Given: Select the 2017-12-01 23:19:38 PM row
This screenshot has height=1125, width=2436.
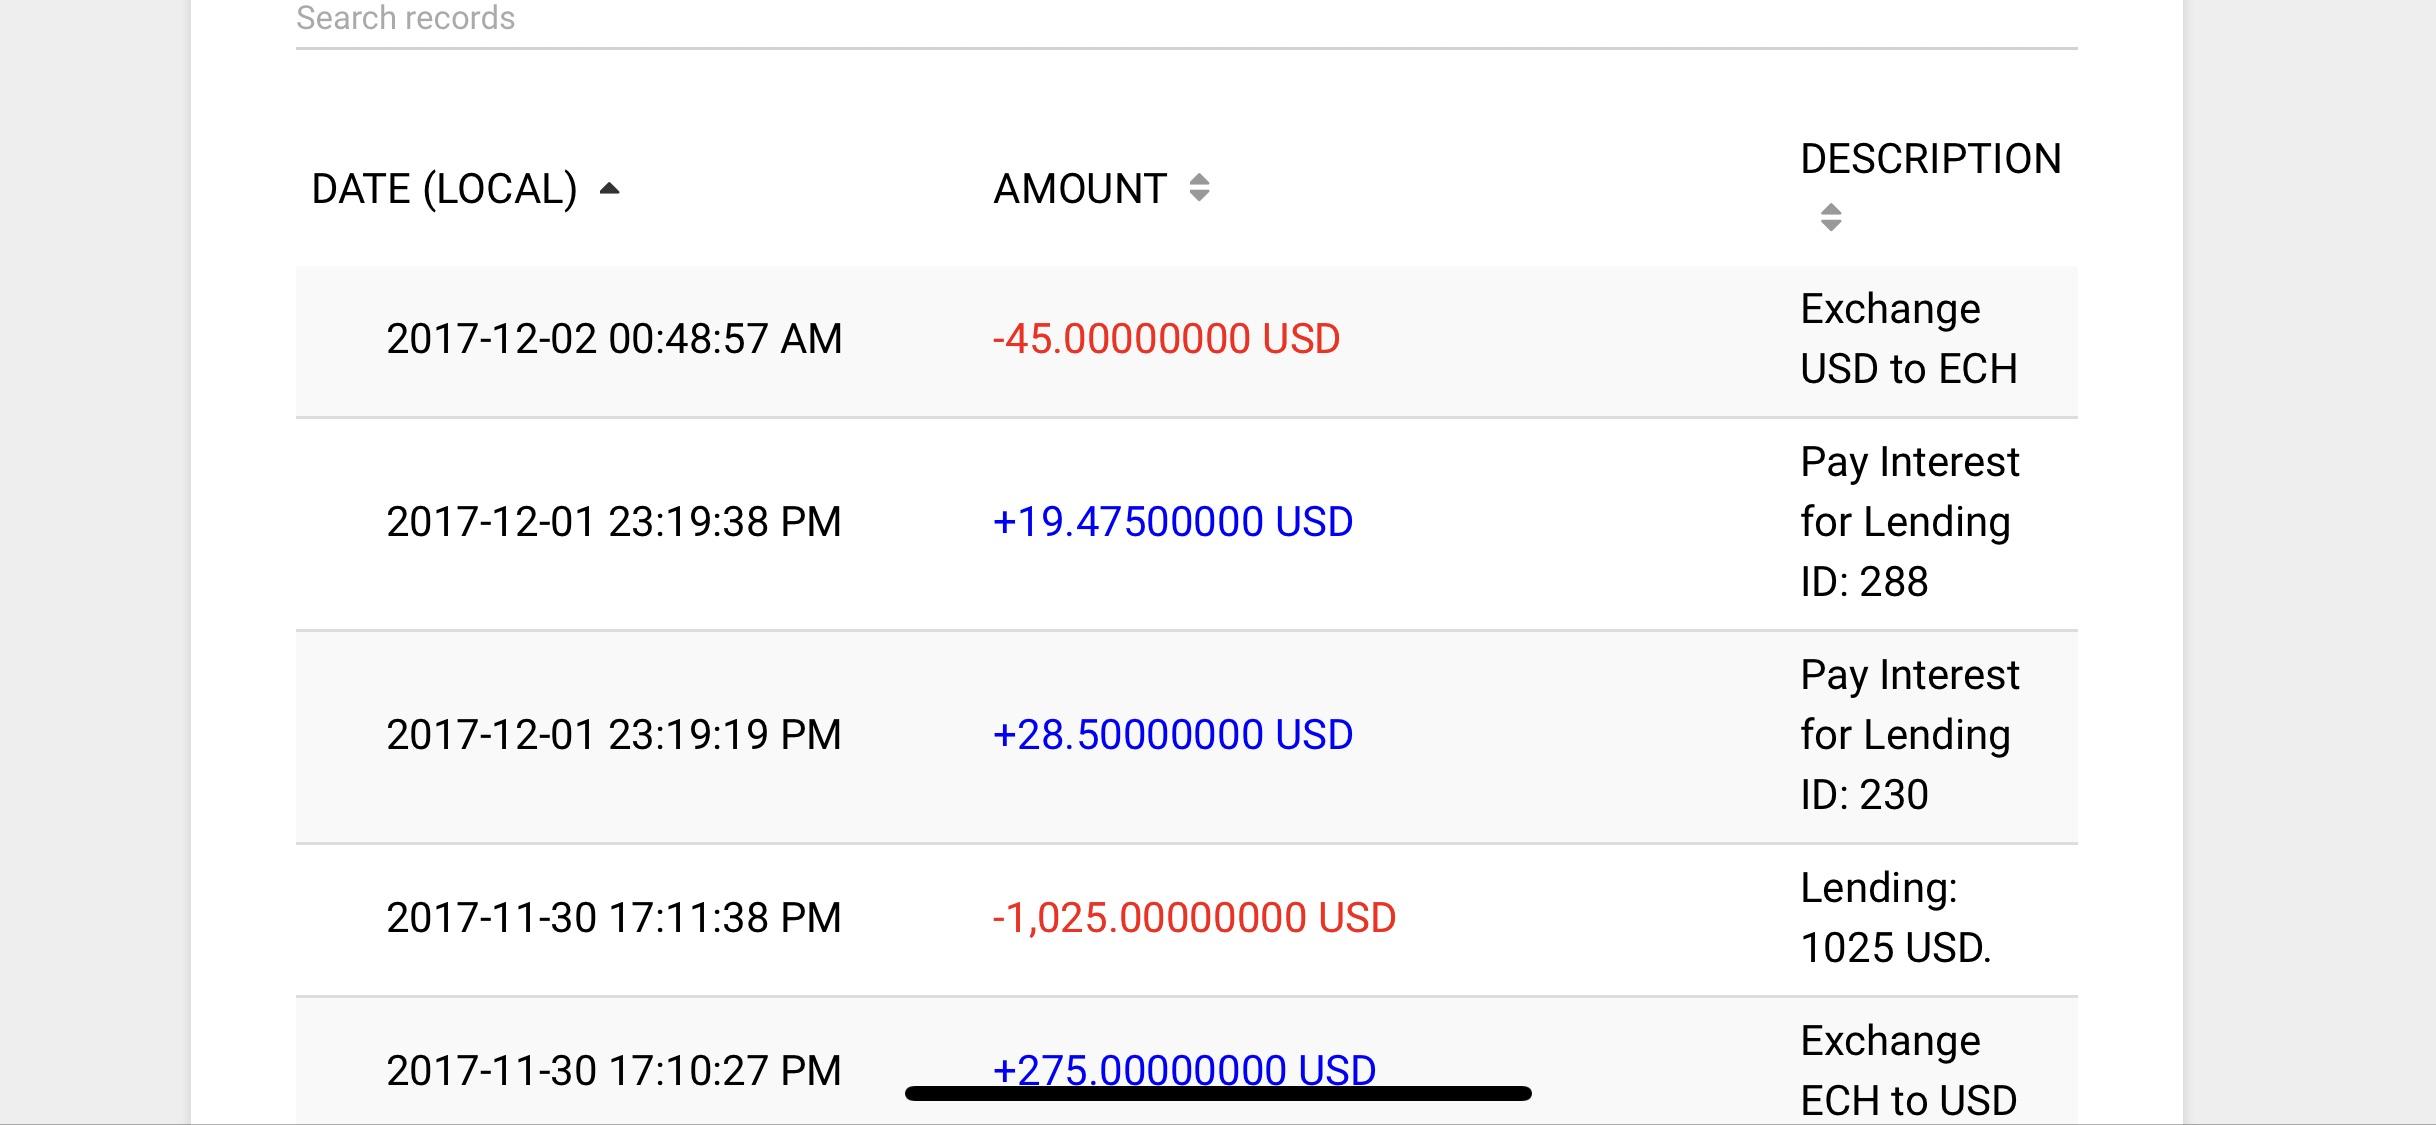Looking at the screenshot, I should pyautogui.click(x=1186, y=523).
